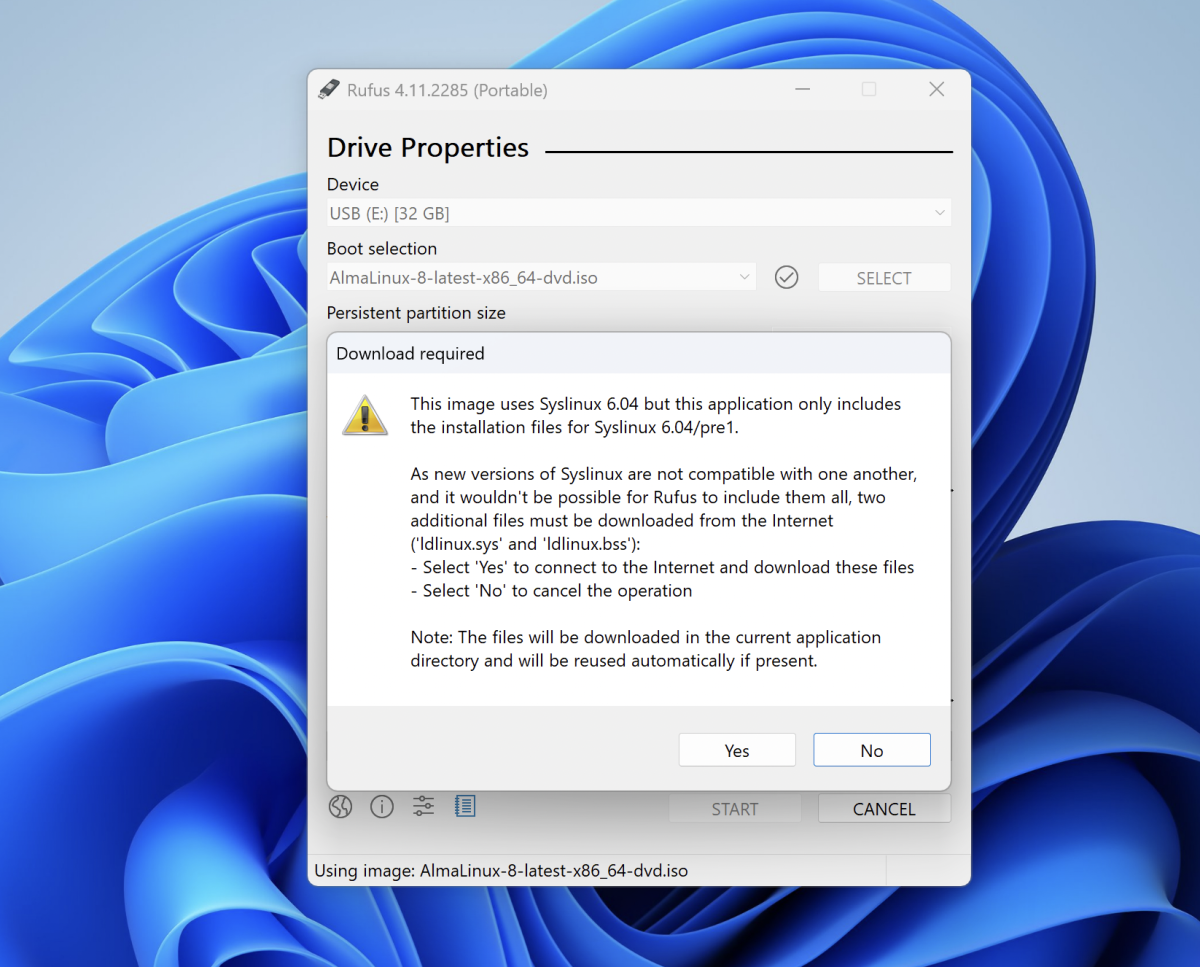Open the language globe icon
This screenshot has width=1200, height=967.
341,807
